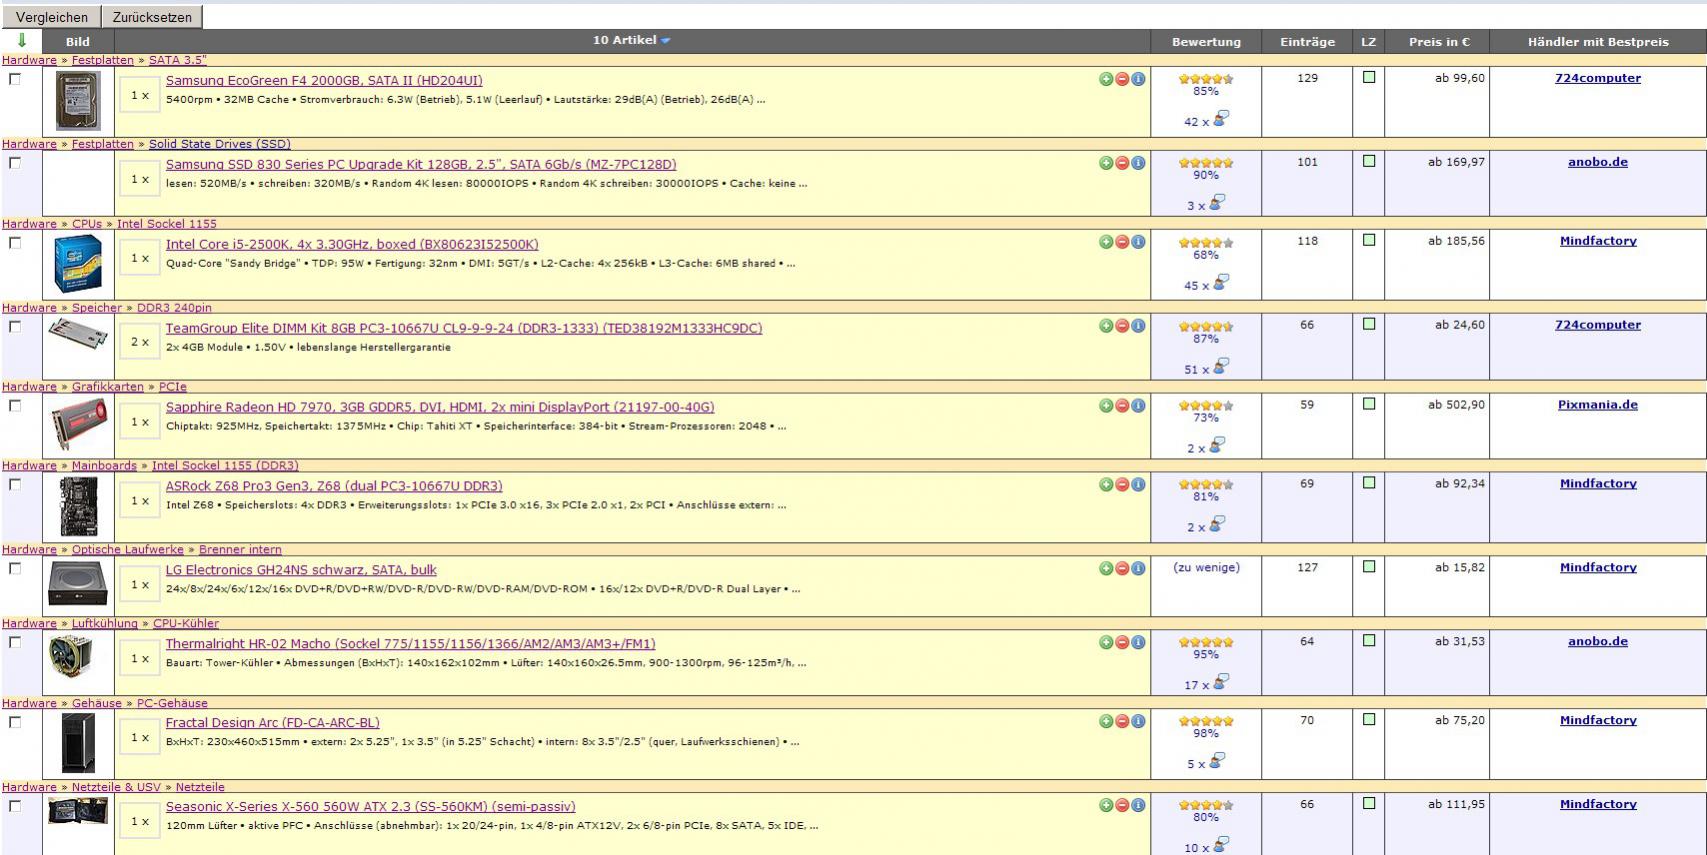Image resolution: width=1707 pixels, height=855 pixels.
Task: Tick selection checkbox for Sapphire Radeon HD 7970
Action: pyautogui.click(x=14, y=406)
